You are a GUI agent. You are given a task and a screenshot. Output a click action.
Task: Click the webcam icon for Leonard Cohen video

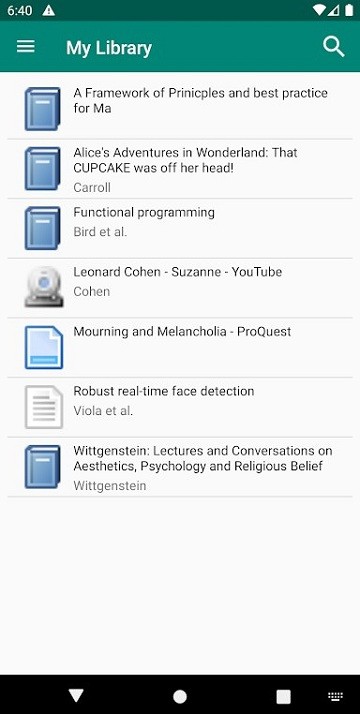pyautogui.click(x=43, y=287)
